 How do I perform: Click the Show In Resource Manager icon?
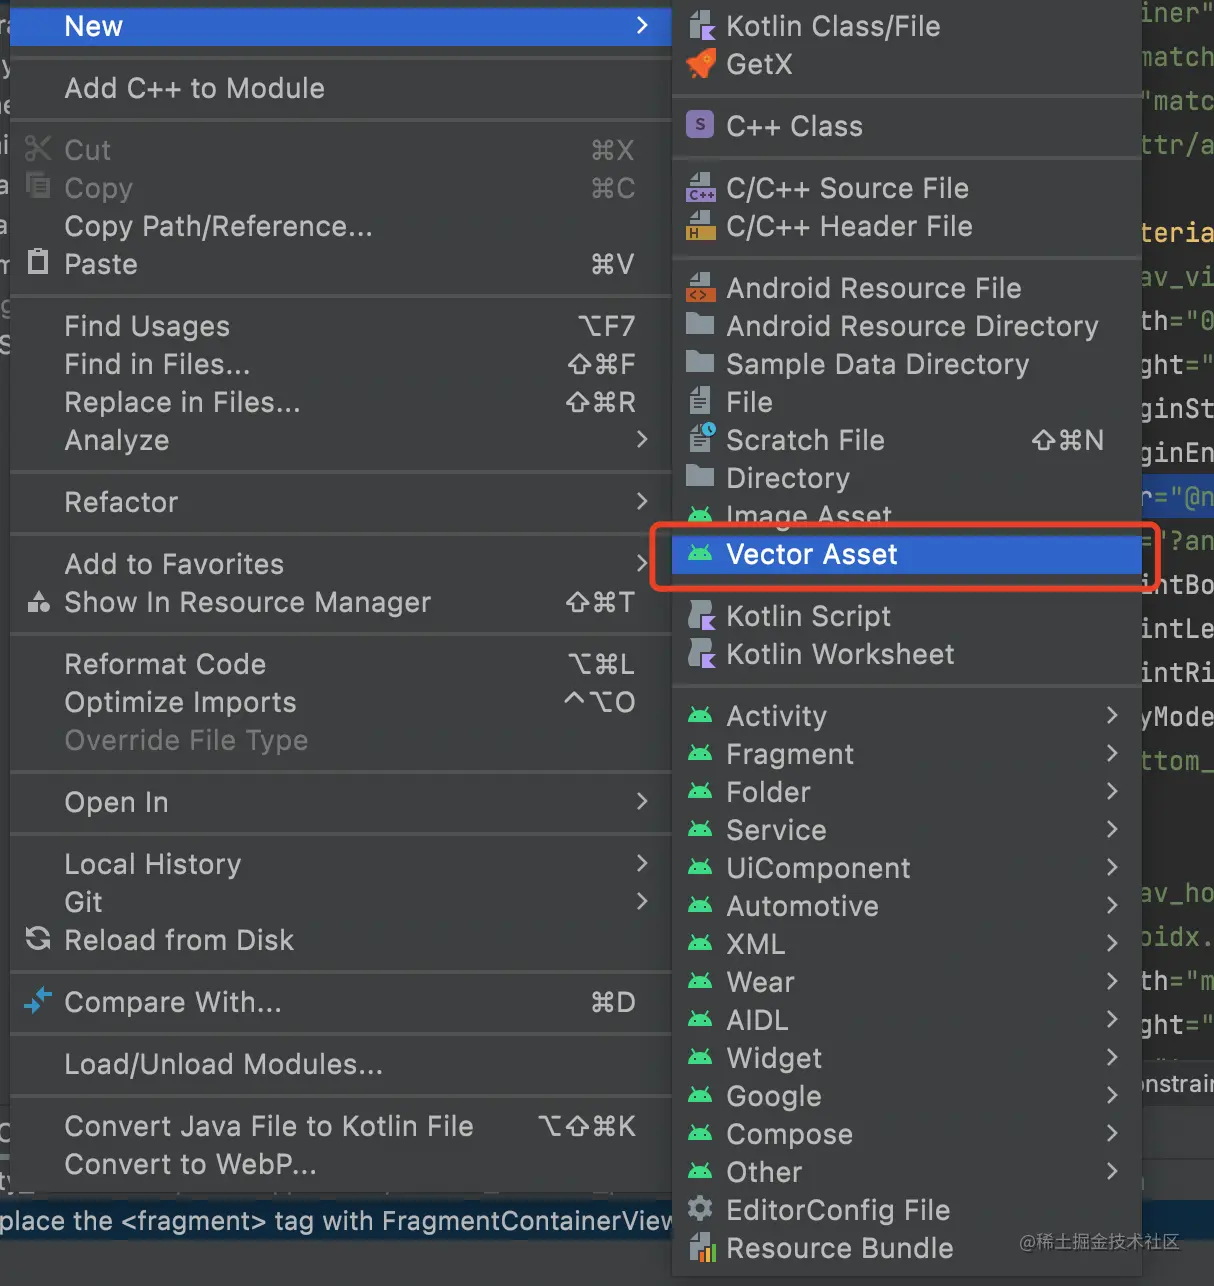(x=38, y=602)
